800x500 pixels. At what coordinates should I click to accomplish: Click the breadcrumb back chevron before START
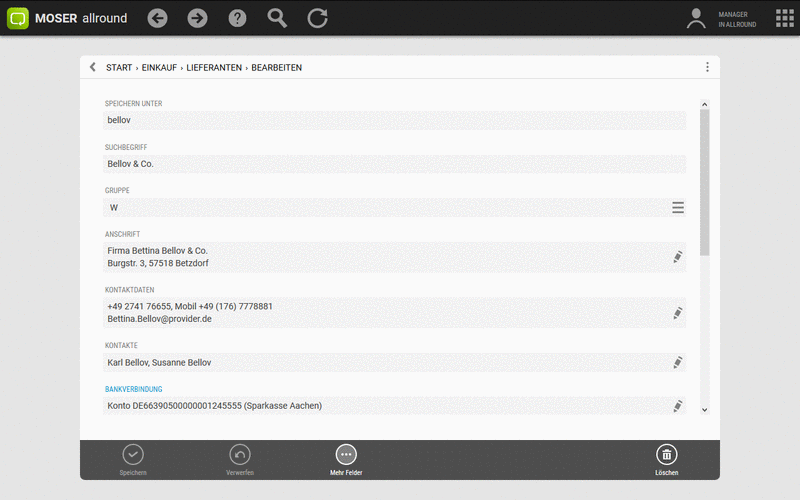click(92, 67)
